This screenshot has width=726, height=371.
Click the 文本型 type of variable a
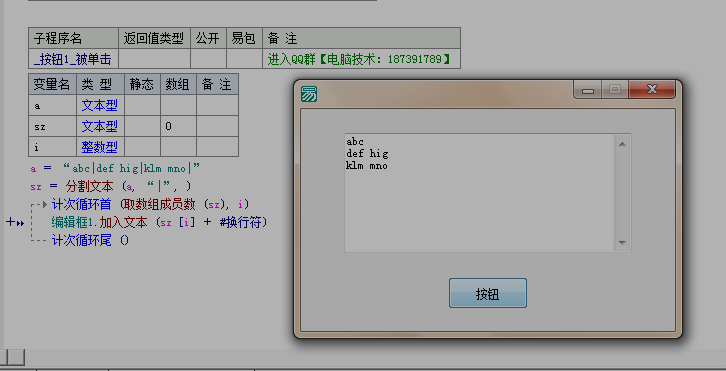click(100, 106)
